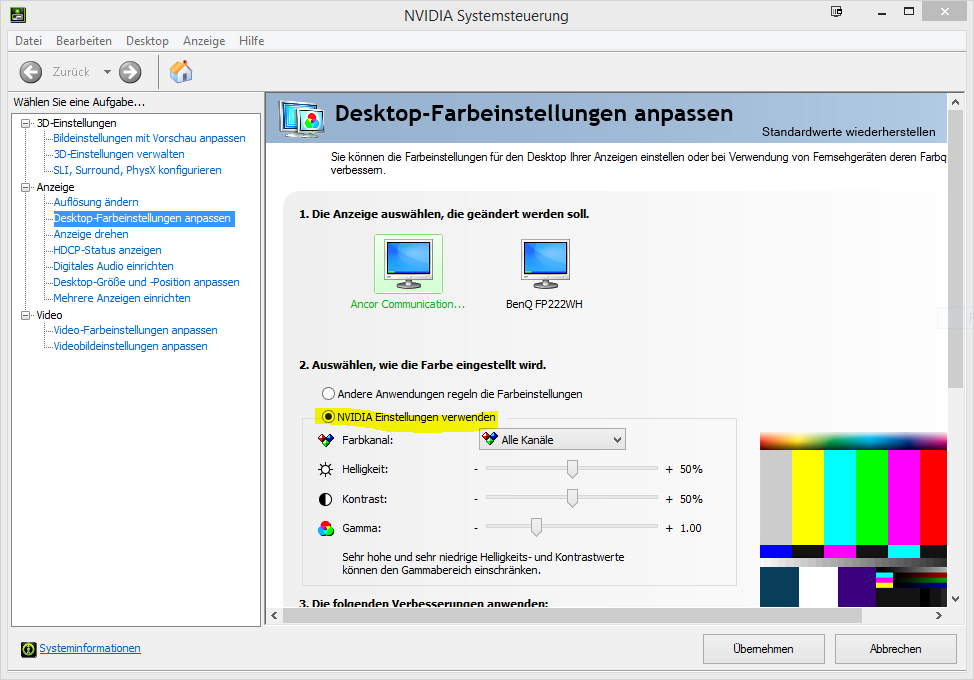Click the Gamma slider thumb
The image size is (974, 680).
[x=536, y=527]
